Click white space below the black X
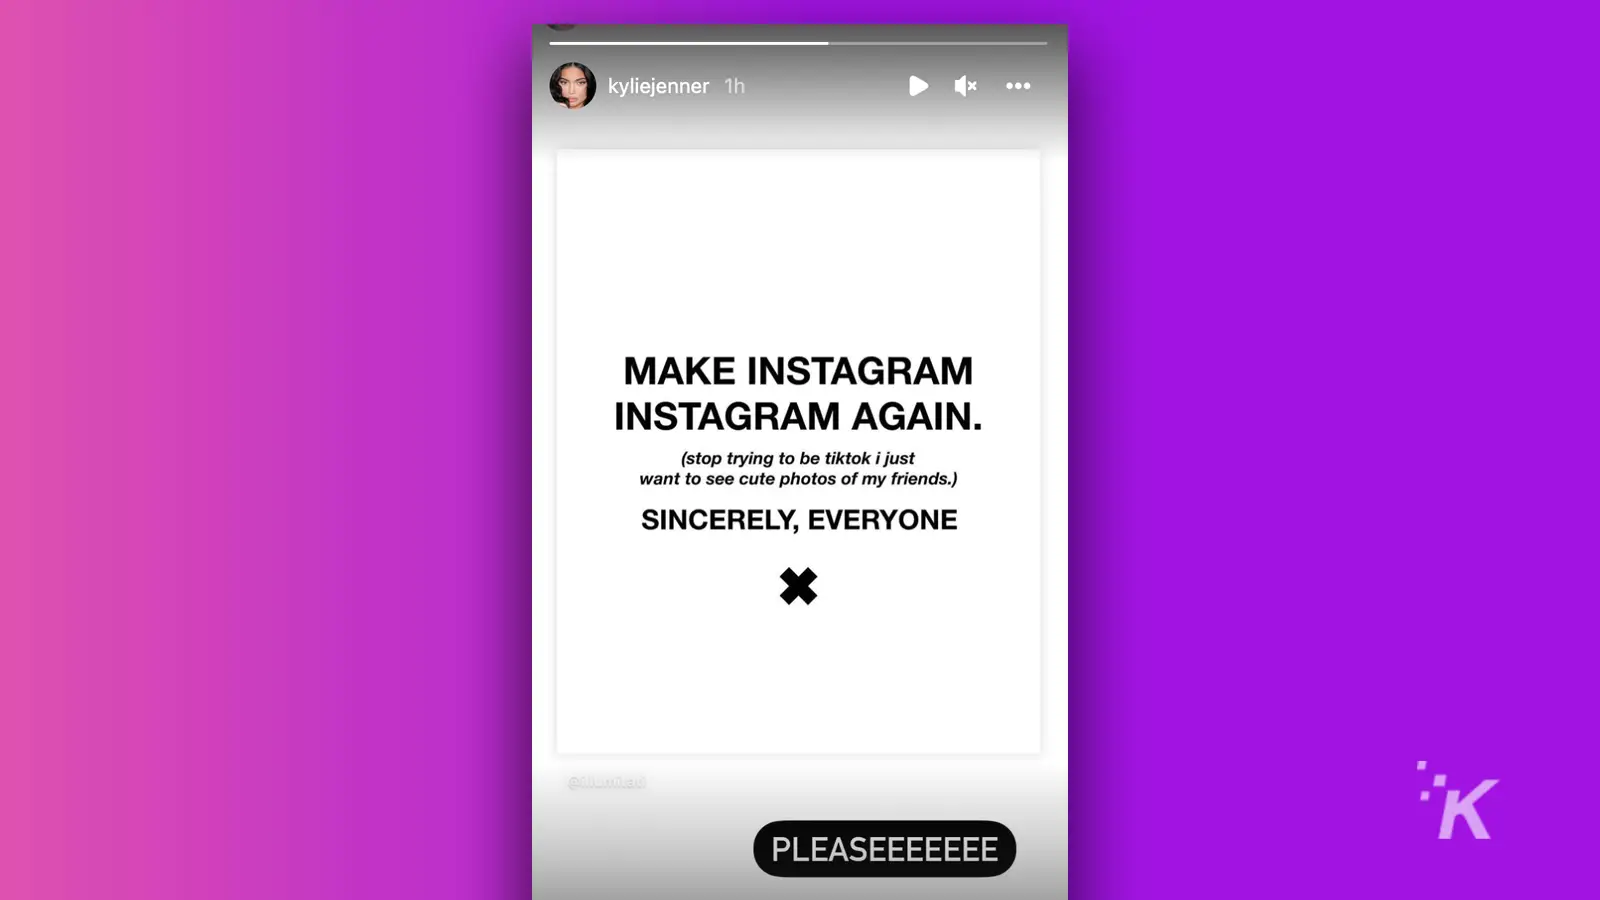The height and width of the screenshot is (900, 1600). tap(798, 680)
